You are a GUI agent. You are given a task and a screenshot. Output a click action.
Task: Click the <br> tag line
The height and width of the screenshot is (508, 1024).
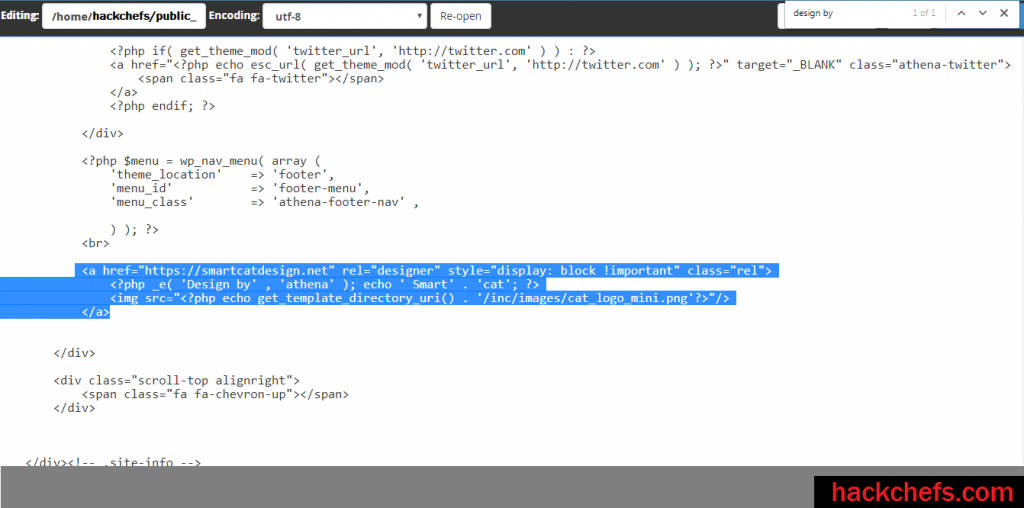(x=95, y=244)
